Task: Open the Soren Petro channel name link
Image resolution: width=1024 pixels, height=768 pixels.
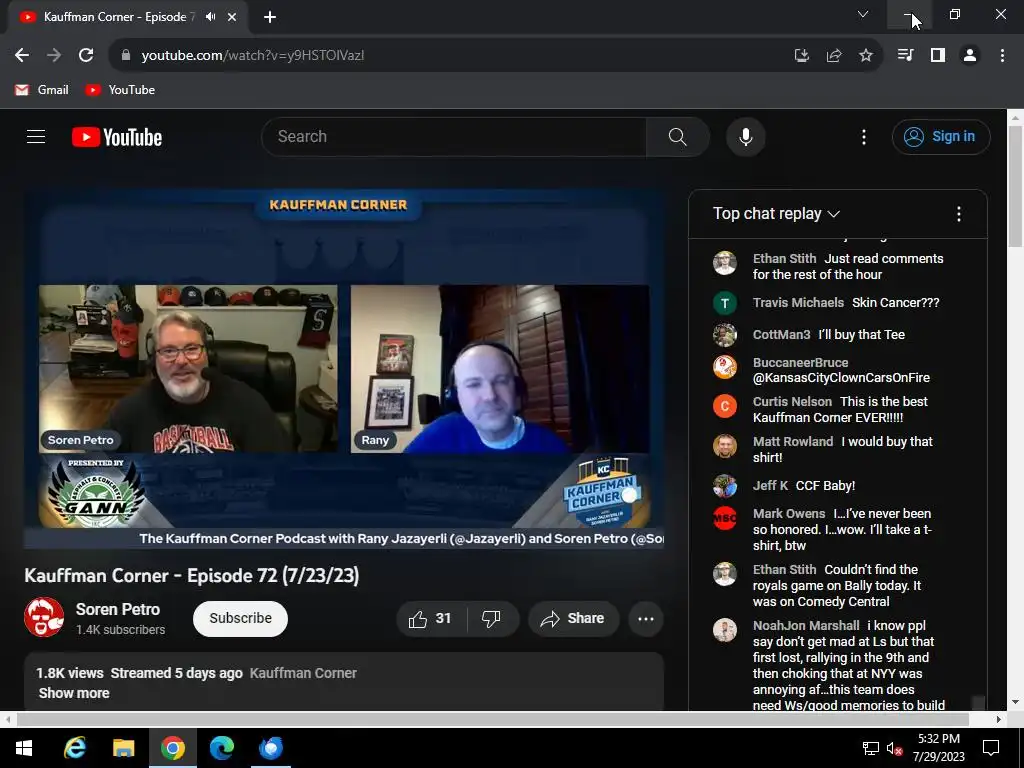Action: coord(118,609)
